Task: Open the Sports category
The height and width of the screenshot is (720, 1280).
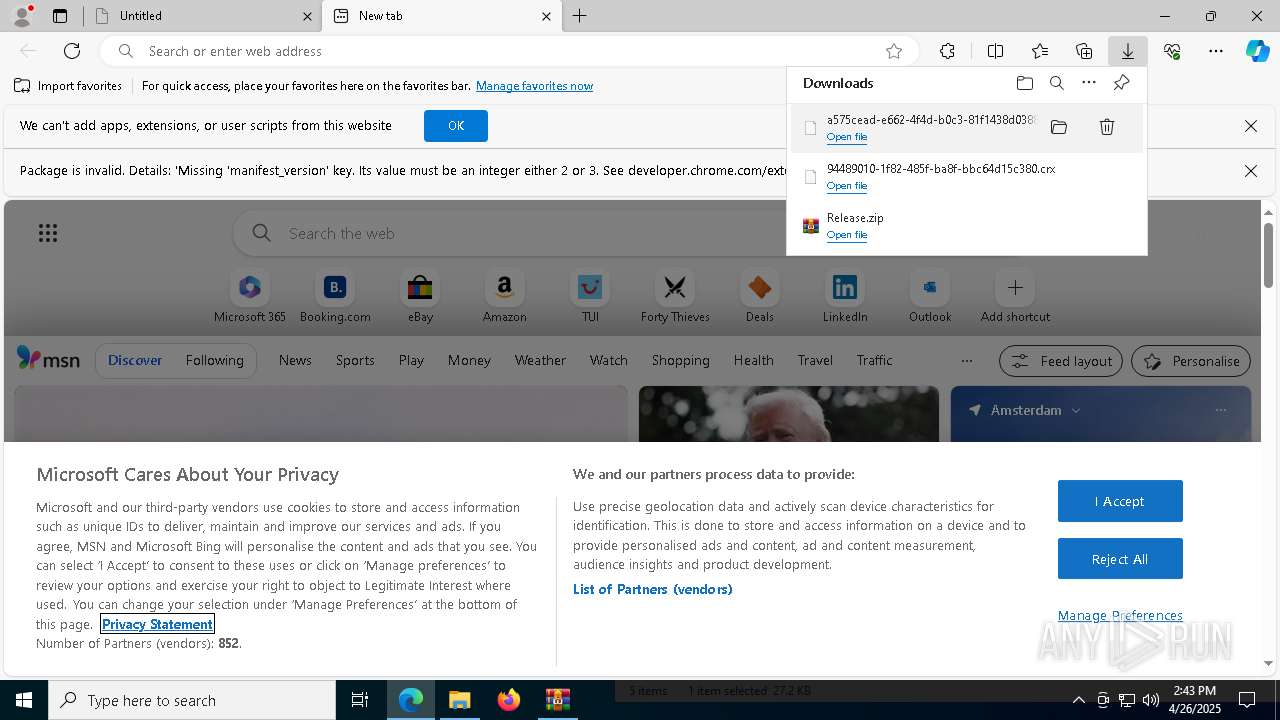Action: [x=355, y=360]
